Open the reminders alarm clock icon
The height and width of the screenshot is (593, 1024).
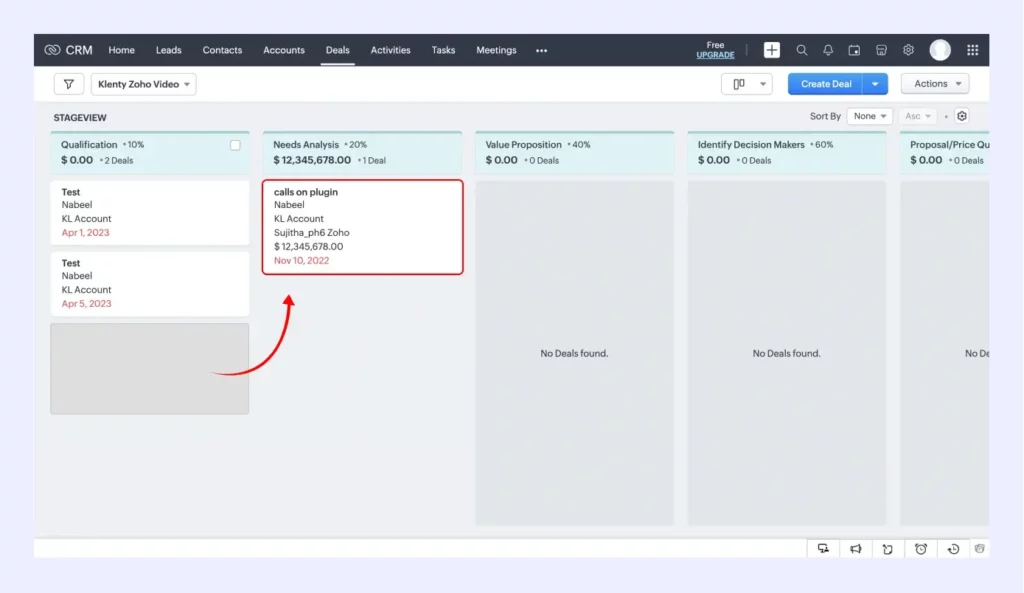pyautogui.click(x=921, y=549)
